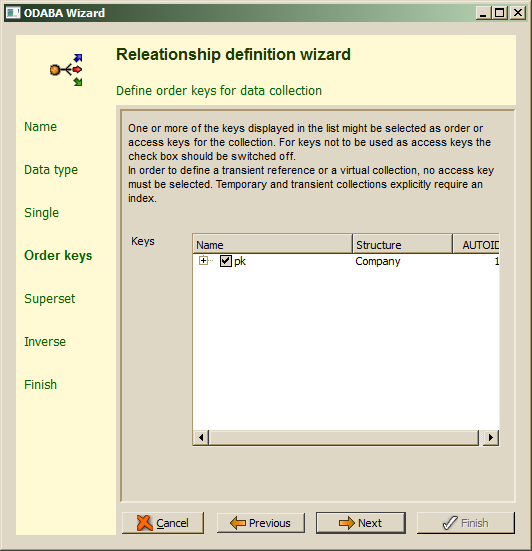Go to the Name wizard step
Viewport: 532px width, 551px height.
click(x=40, y=127)
